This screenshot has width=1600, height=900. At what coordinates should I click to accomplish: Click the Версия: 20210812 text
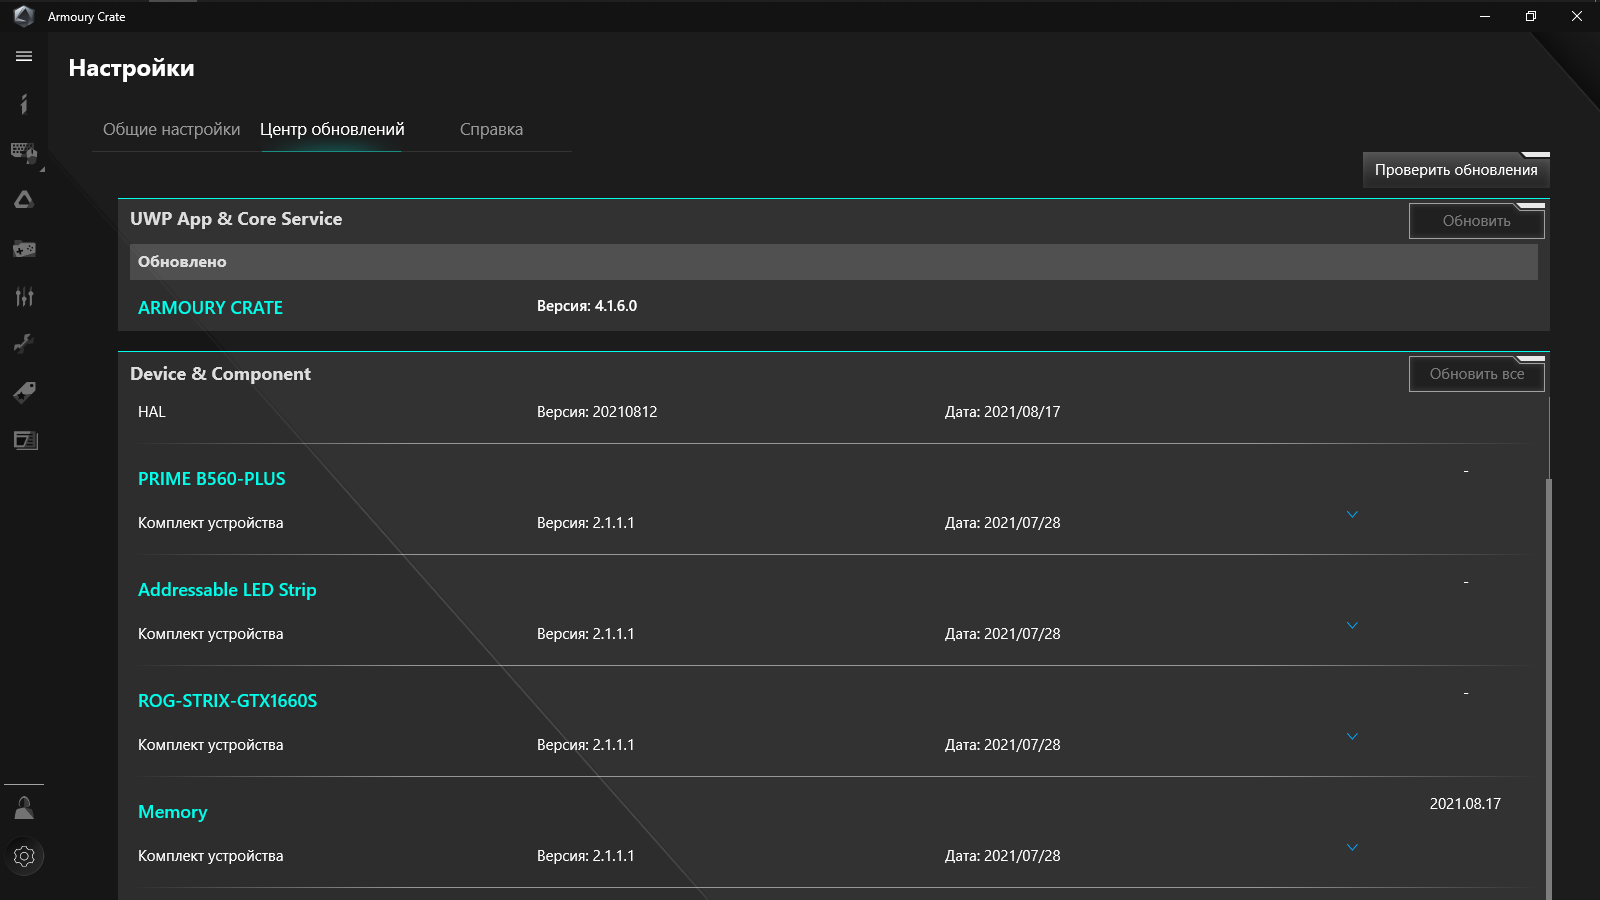[x=597, y=412]
